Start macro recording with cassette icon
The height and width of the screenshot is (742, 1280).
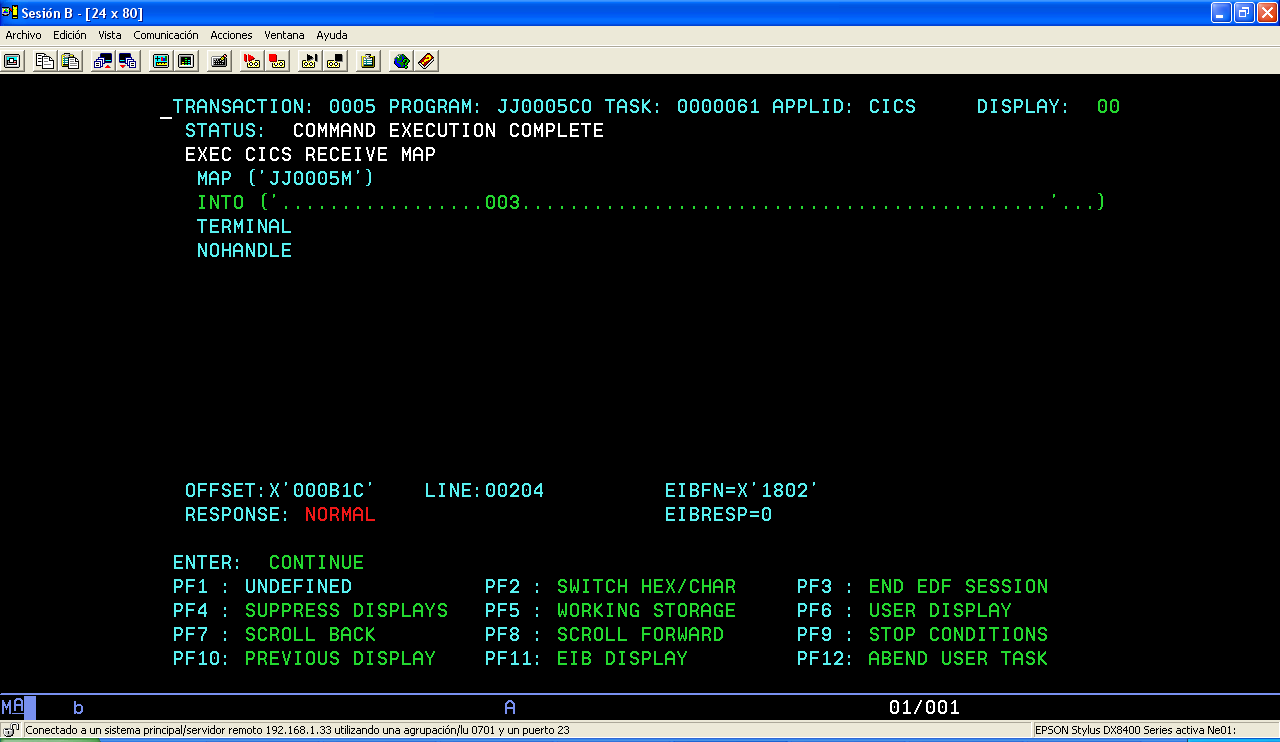click(250, 61)
